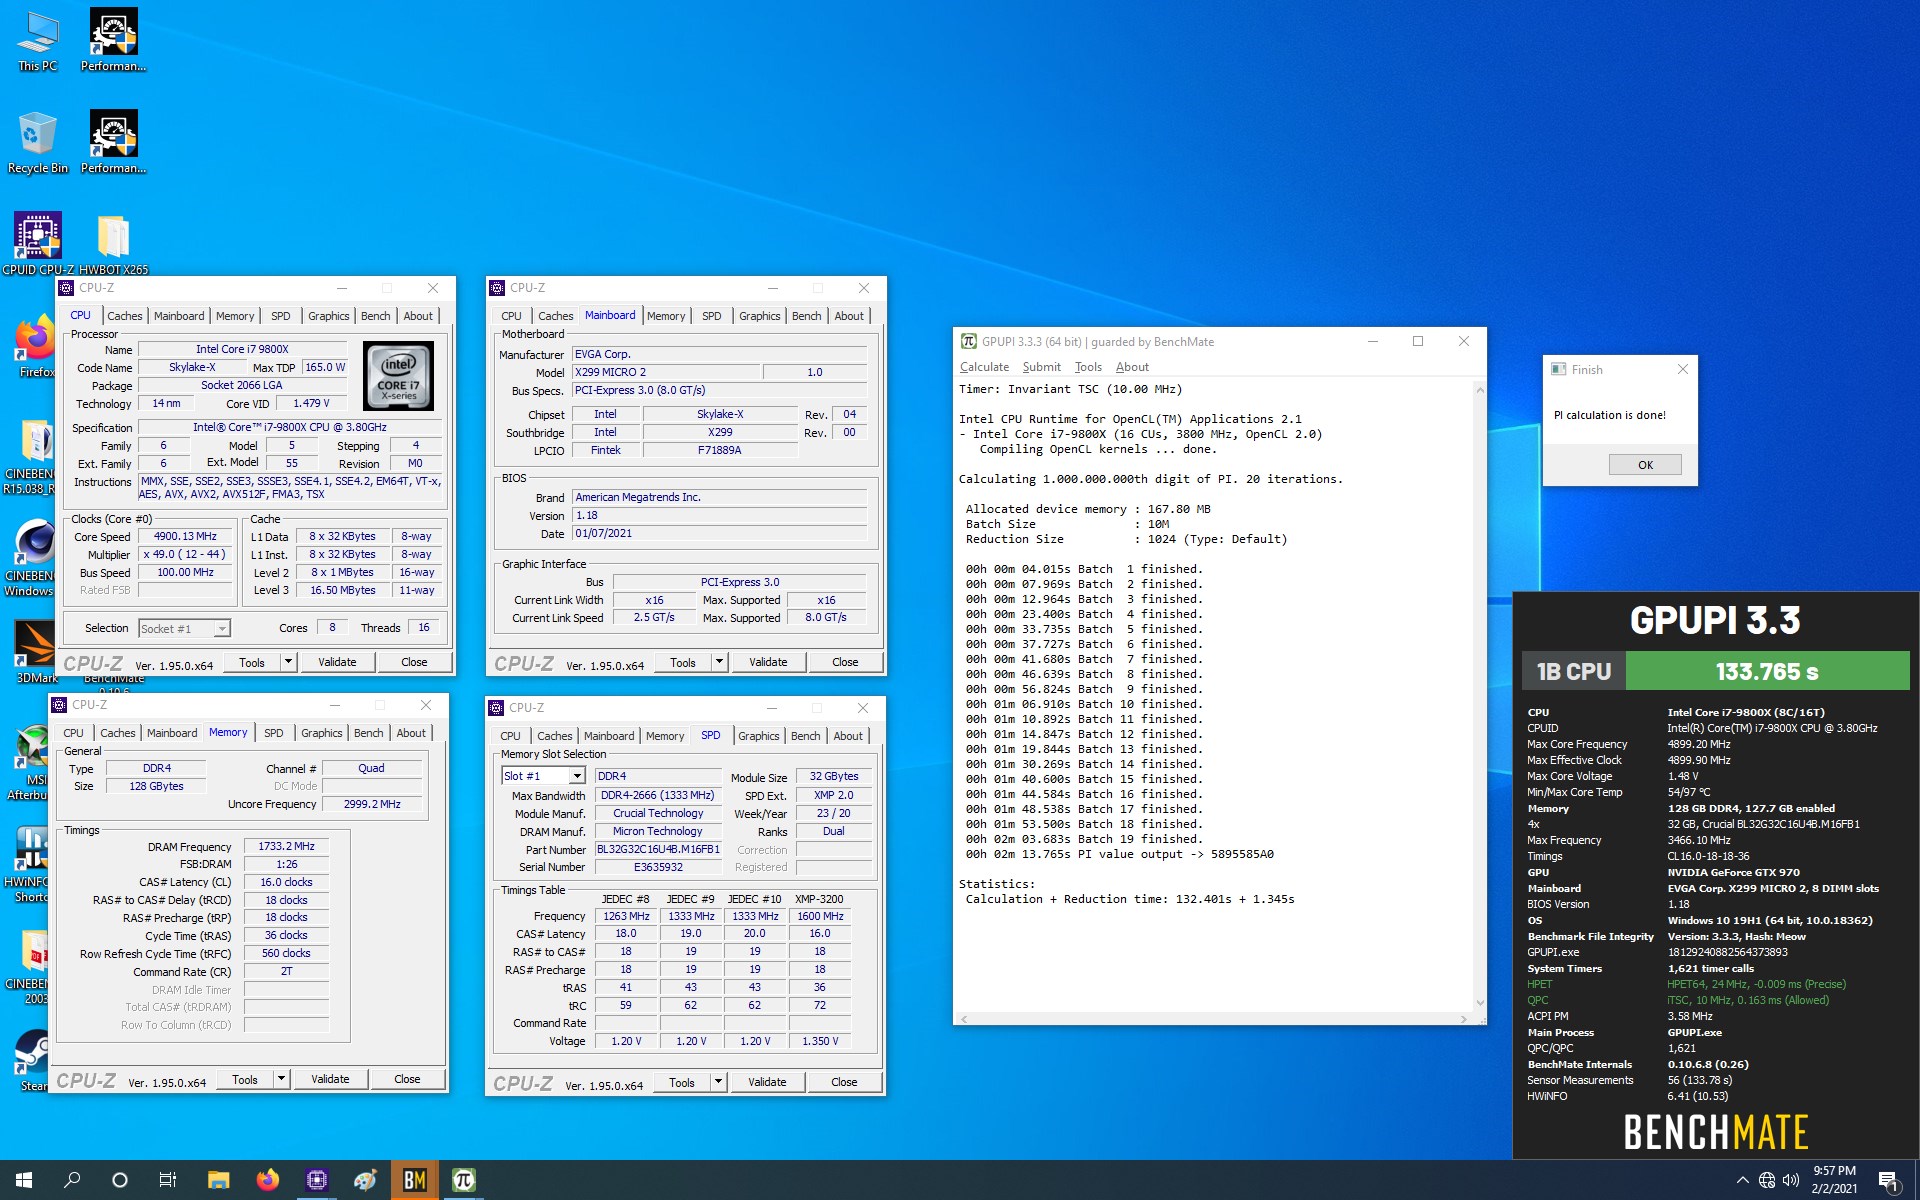The image size is (1920, 1200).
Task: Select BenchMate BM taskbar icon
Action: pyautogui.click(x=414, y=1180)
